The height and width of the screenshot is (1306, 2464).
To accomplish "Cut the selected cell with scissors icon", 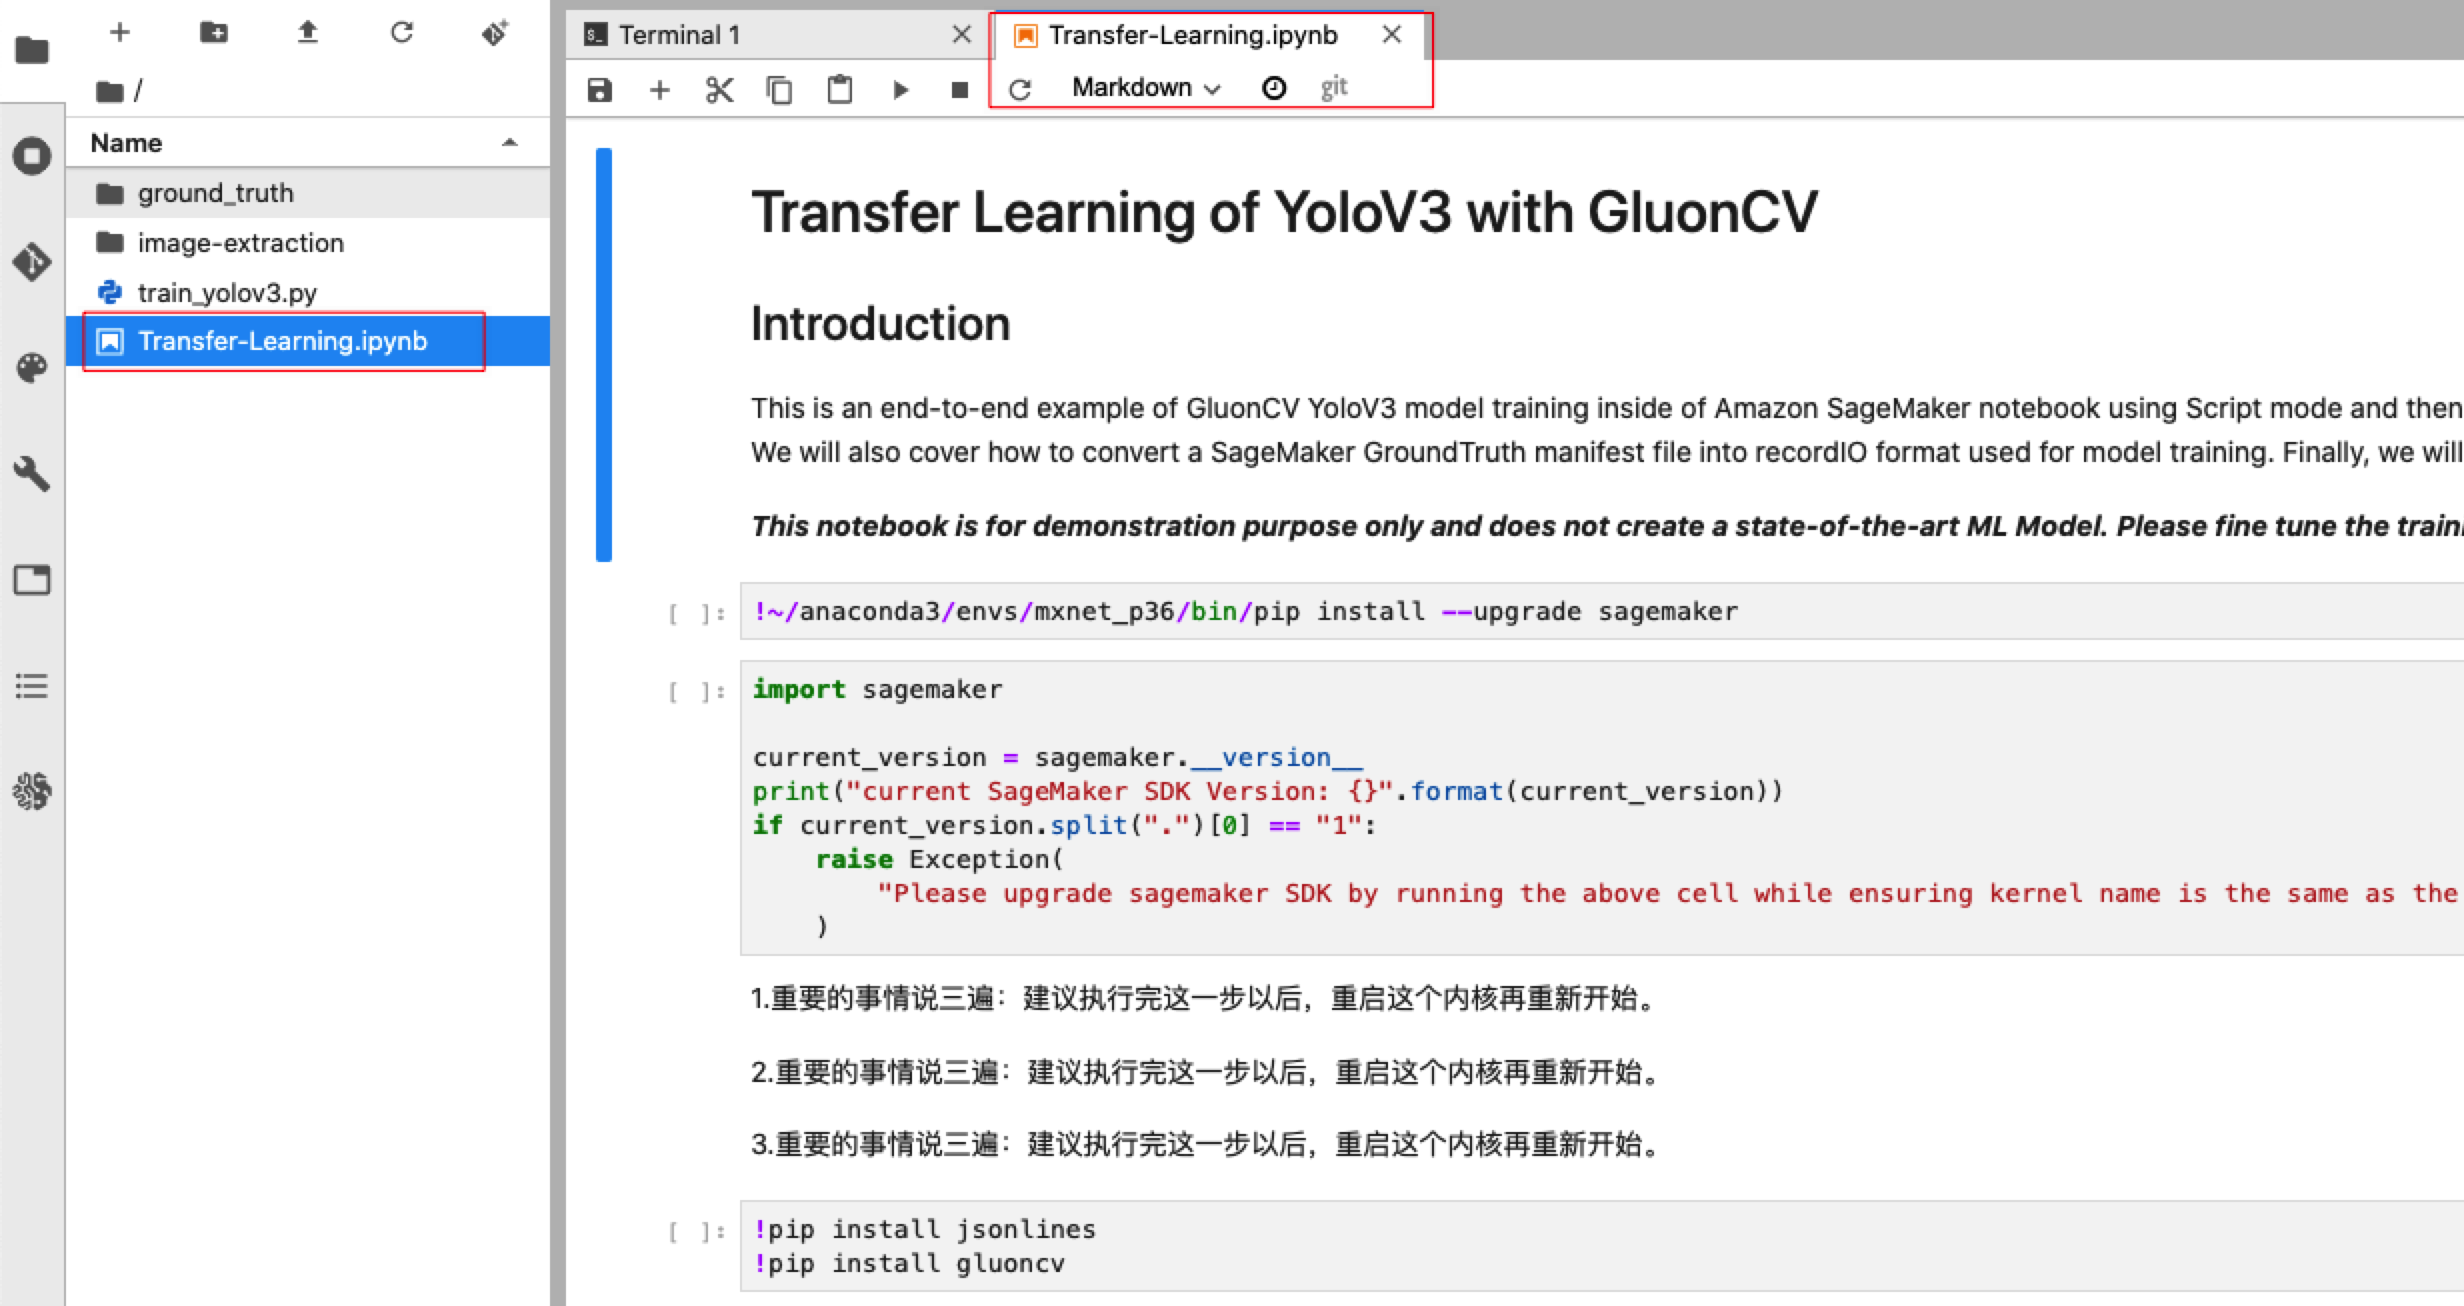I will point(719,90).
